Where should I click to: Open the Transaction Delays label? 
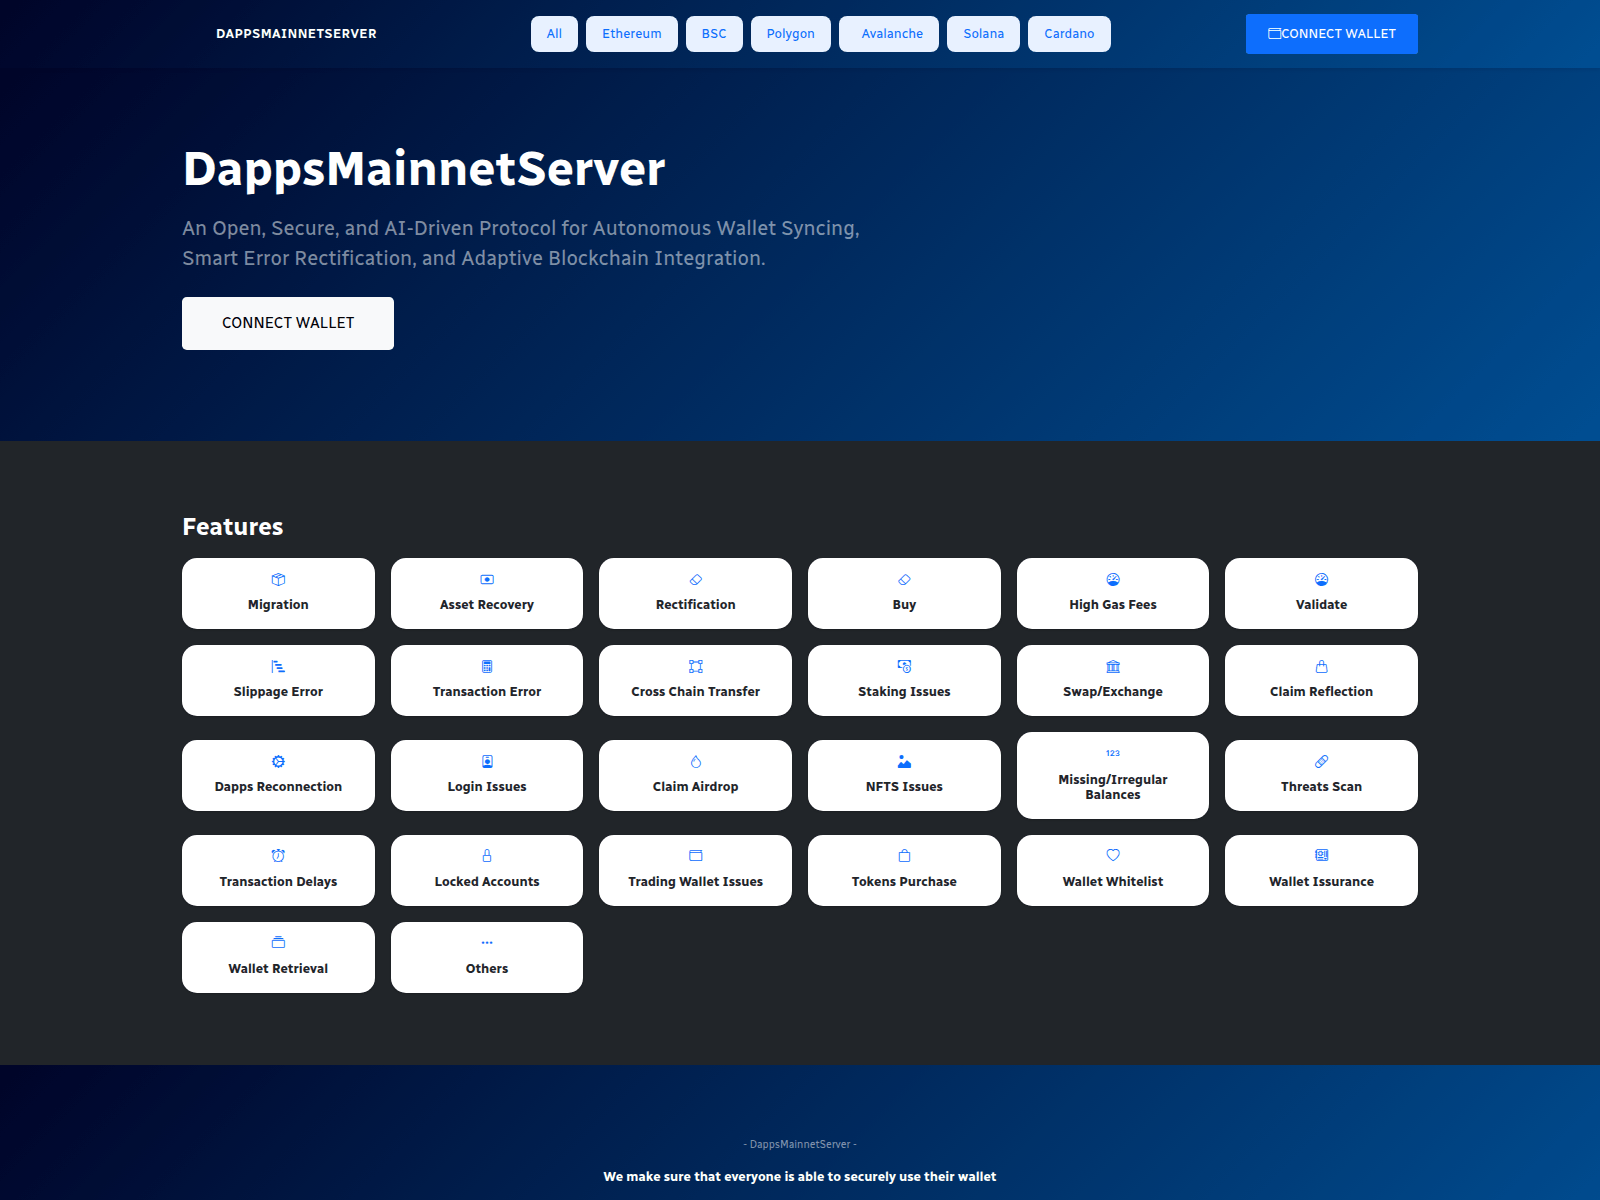pos(278,882)
